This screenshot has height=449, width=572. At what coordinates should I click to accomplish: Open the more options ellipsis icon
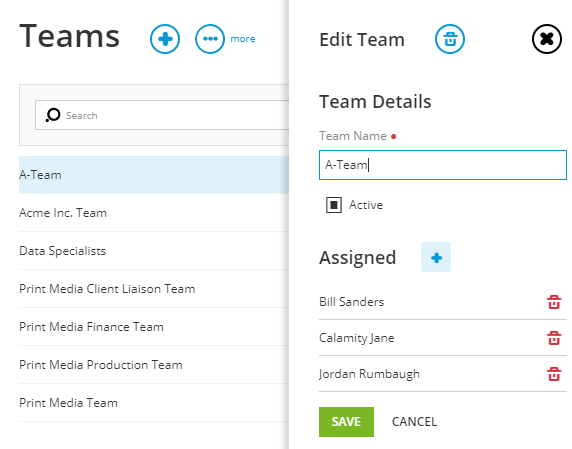coord(210,39)
